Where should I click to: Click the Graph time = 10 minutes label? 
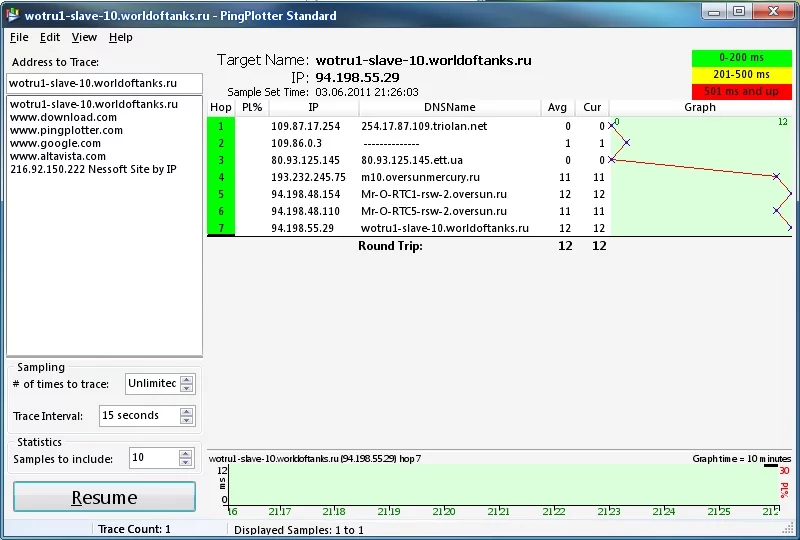(x=741, y=459)
